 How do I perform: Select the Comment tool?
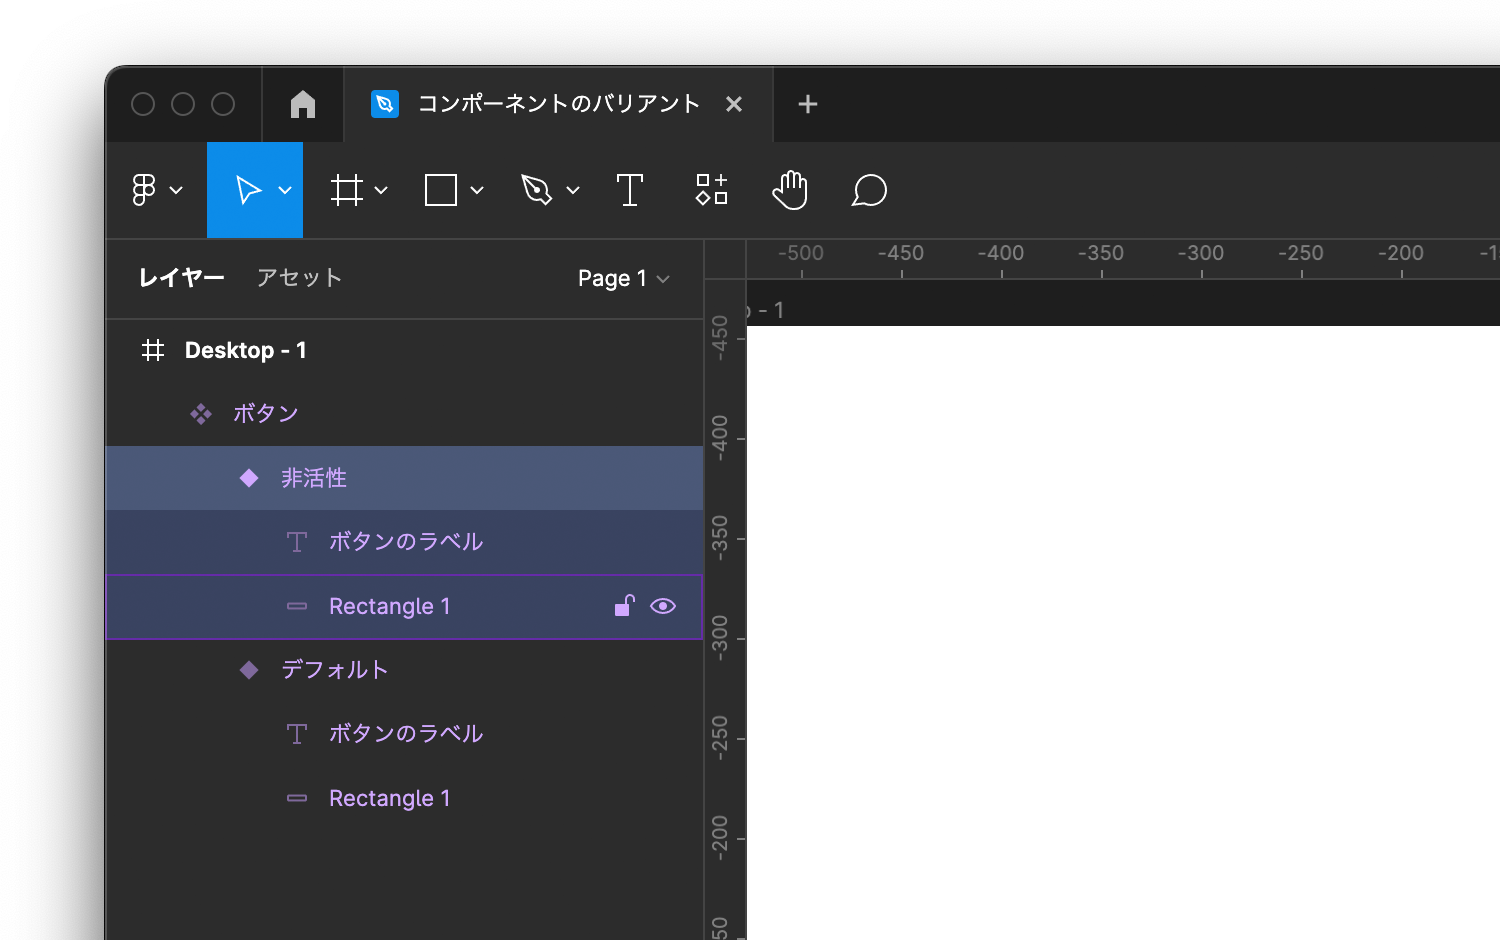pos(869,190)
